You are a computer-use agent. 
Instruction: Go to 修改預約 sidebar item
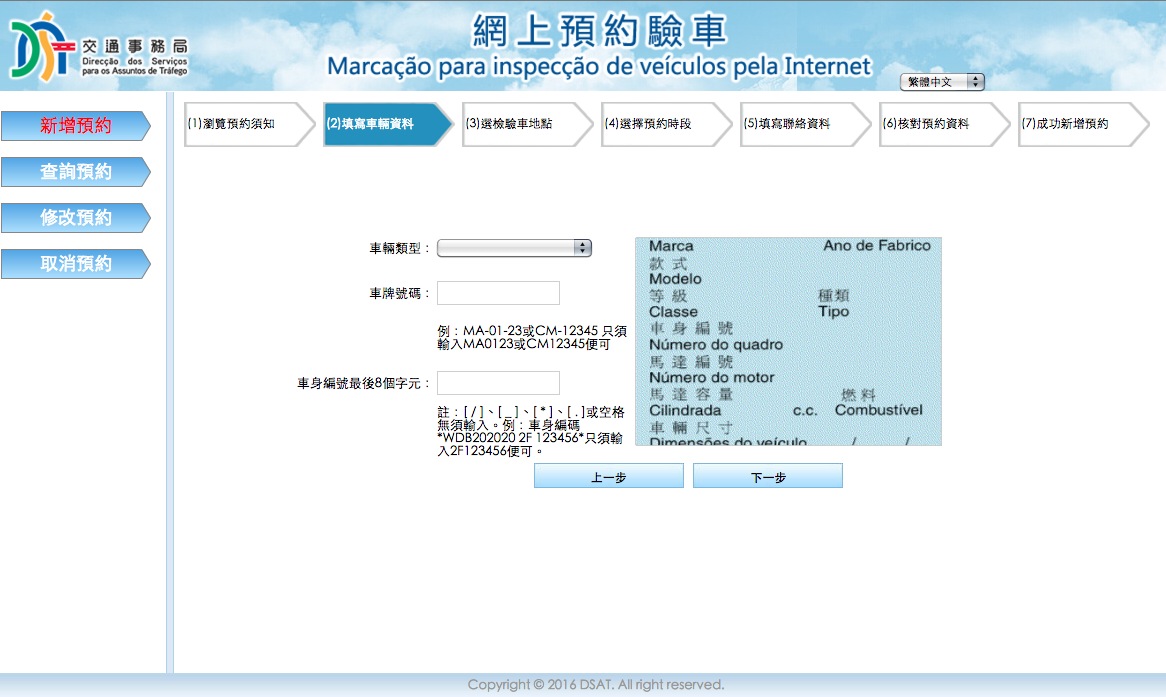click(x=75, y=218)
